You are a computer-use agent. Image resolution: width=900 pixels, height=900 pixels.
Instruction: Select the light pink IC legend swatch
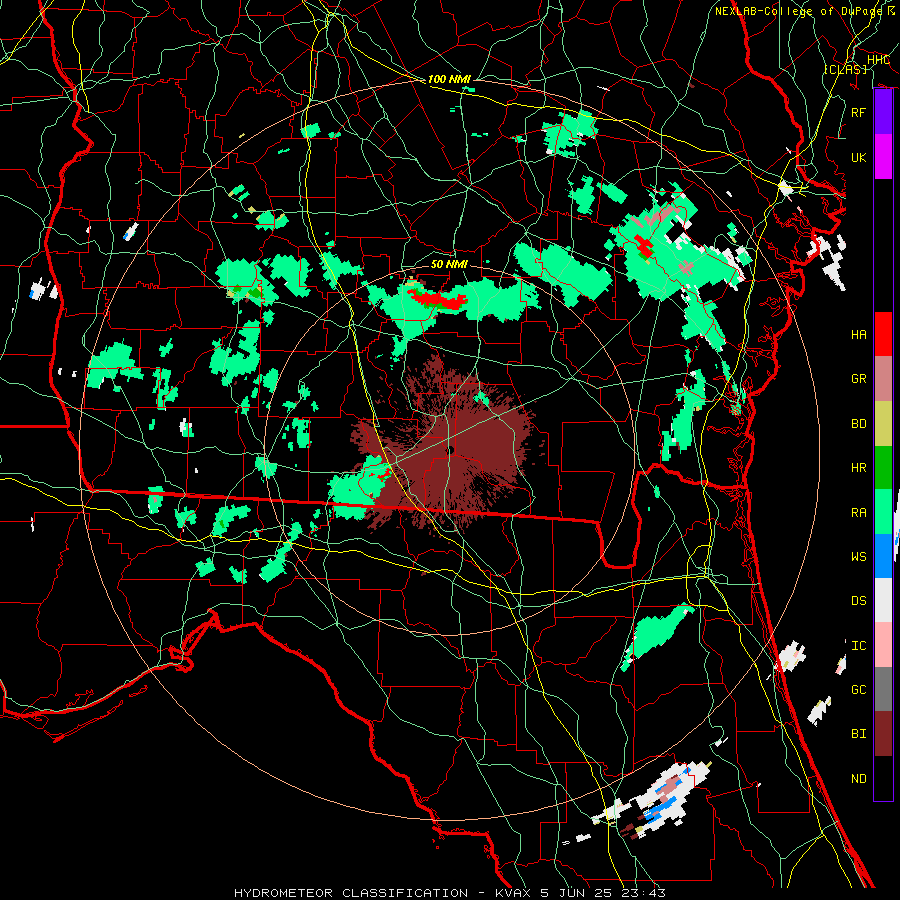coord(883,645)
